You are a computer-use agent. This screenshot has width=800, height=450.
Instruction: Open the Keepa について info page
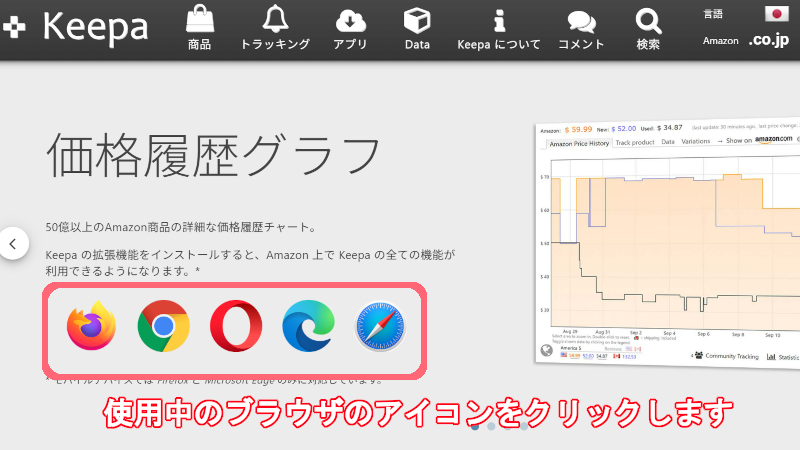pyautogui.click(x=498, y=29)
